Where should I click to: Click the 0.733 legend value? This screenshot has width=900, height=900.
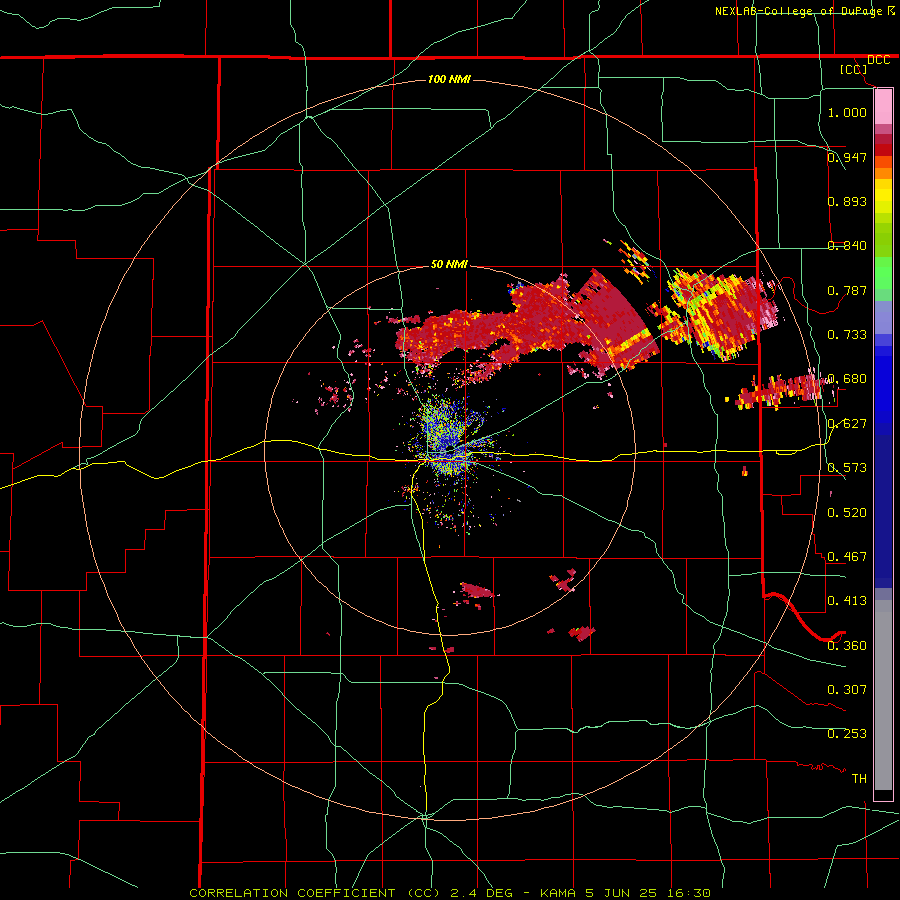(x=847, y=335)
